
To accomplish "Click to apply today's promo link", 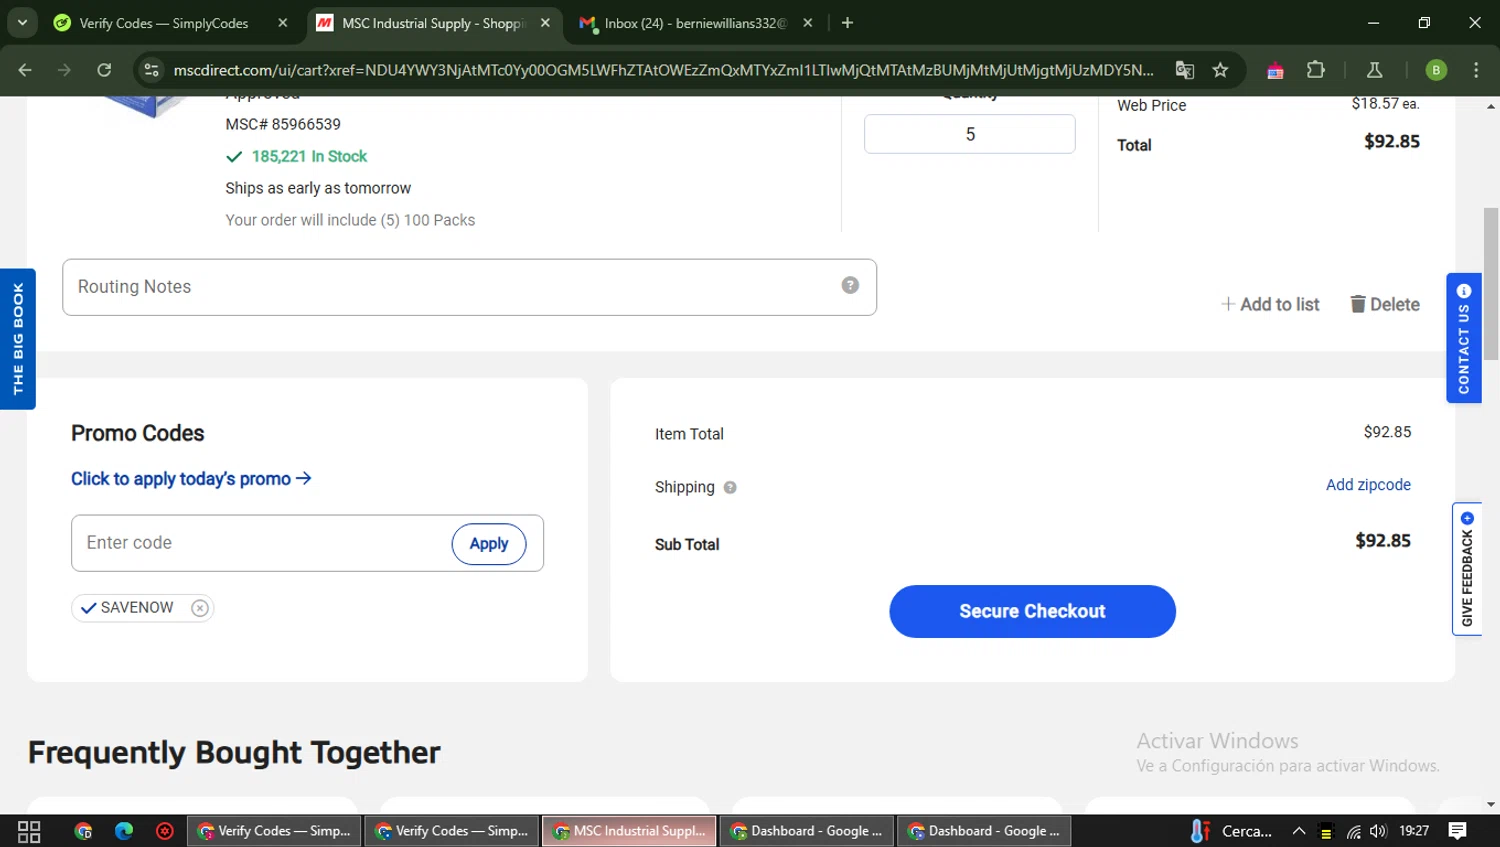I will pos(191,479).
